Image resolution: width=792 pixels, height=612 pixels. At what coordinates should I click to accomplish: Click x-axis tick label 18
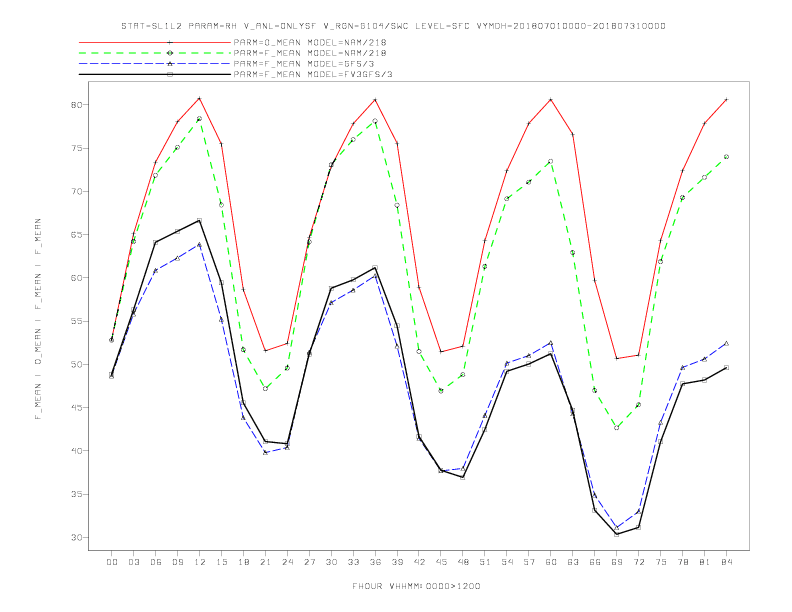click(x=243, y=562)
